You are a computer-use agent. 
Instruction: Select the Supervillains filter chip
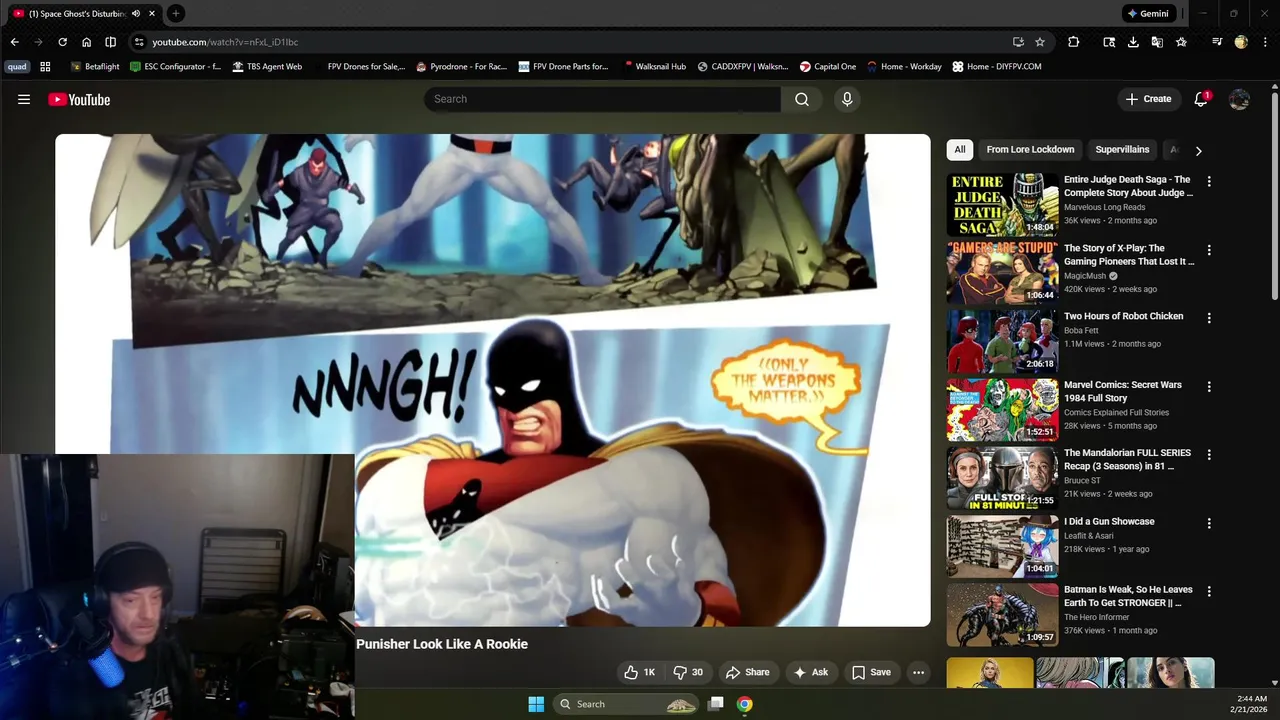pos(1122,150)
